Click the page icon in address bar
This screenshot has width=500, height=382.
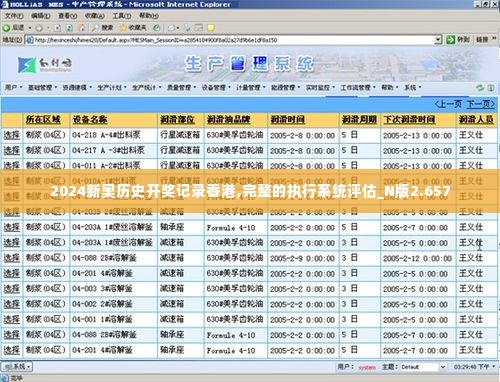[x=30, y=40]
